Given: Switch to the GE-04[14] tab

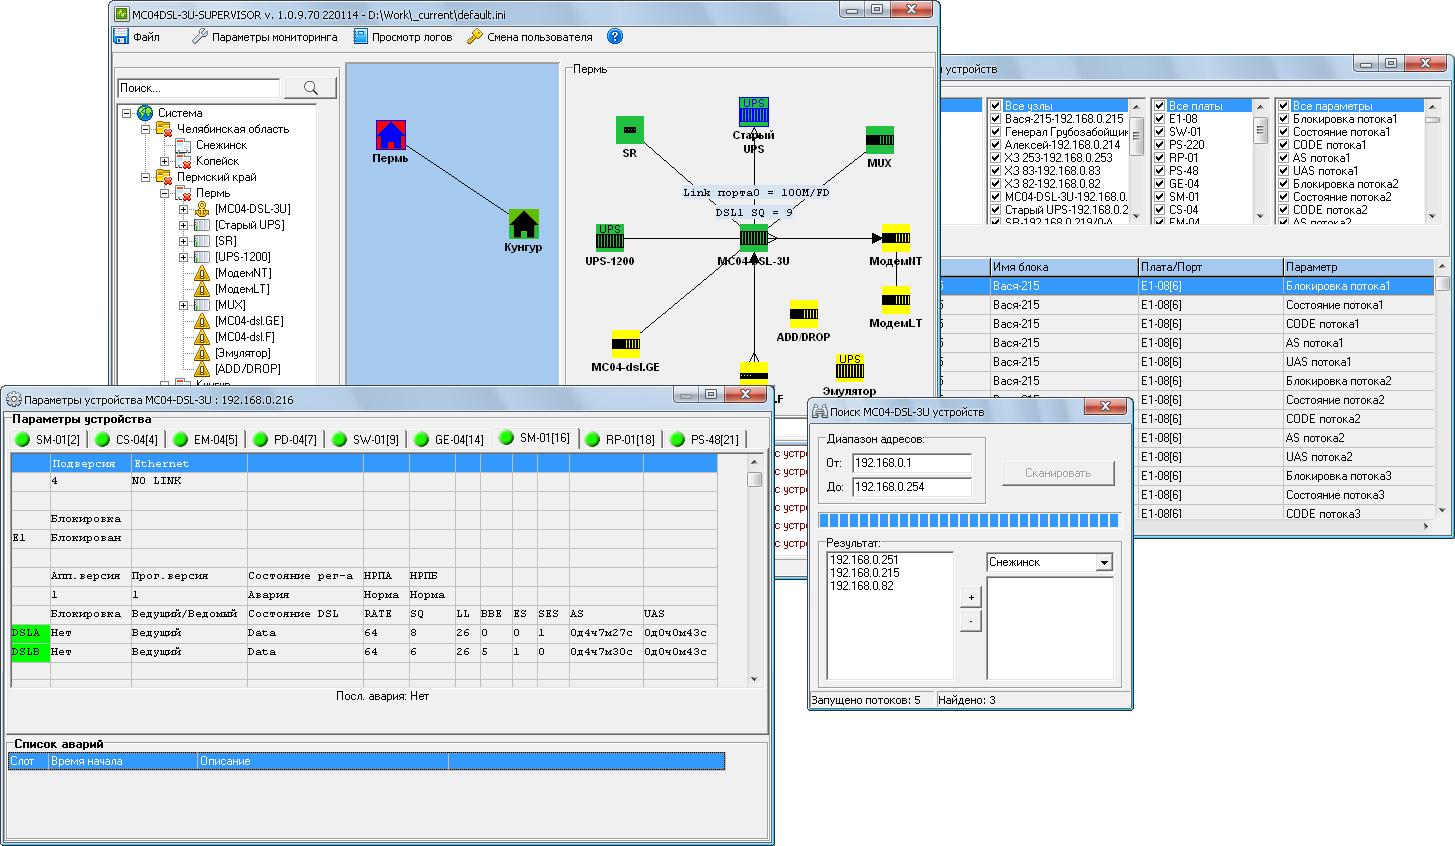Looking at the screenshot, I should pos(451,439).
